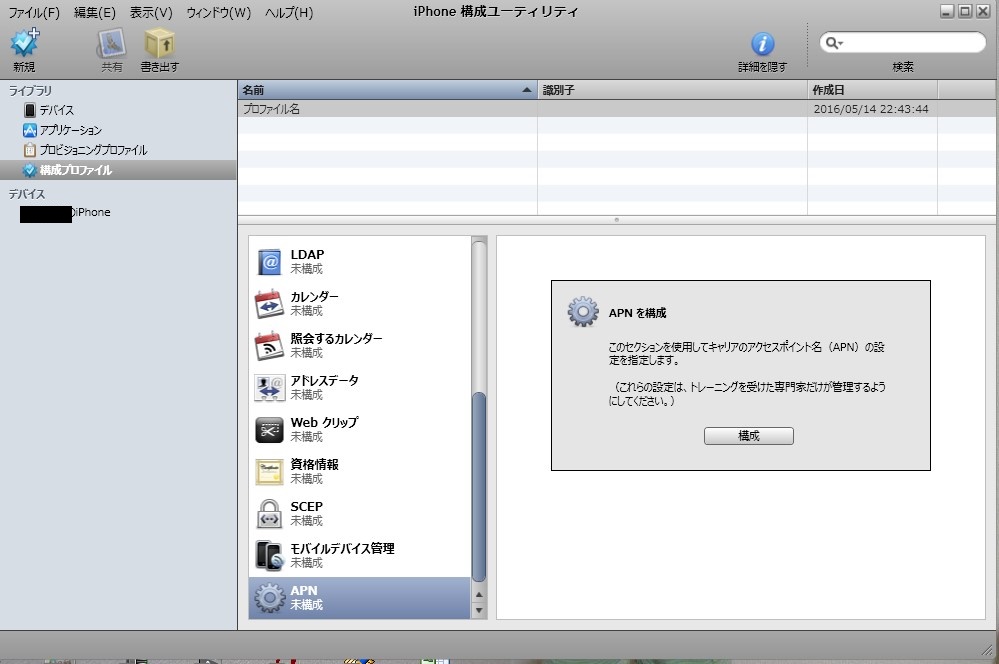Click the プロビジョニングプロファイル document icon
The image size is (999, 664).
(30, 150)
